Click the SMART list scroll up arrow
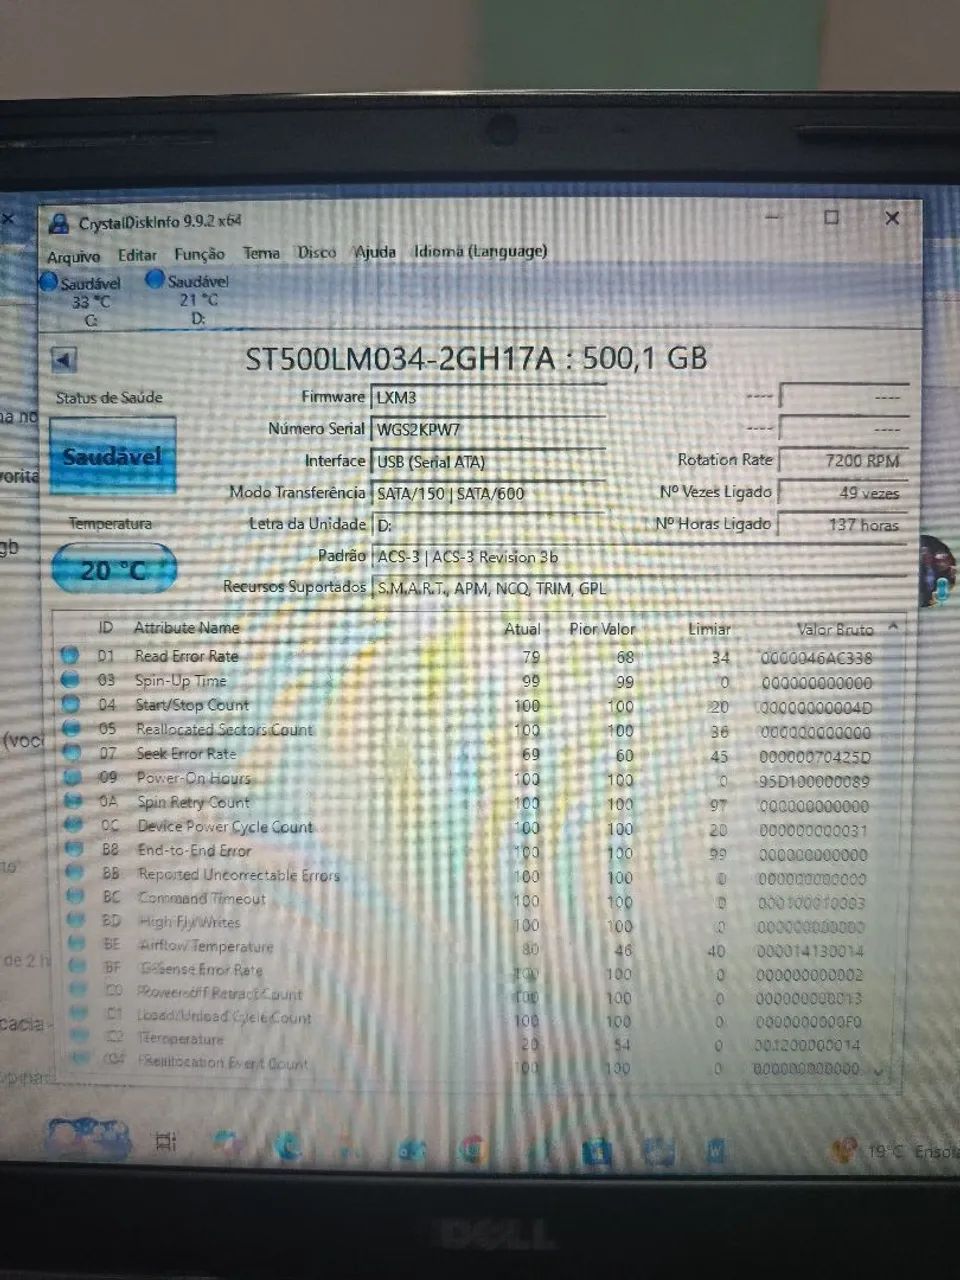Image resolution: width=960 pixels, height=1280 pixels. 893,627
